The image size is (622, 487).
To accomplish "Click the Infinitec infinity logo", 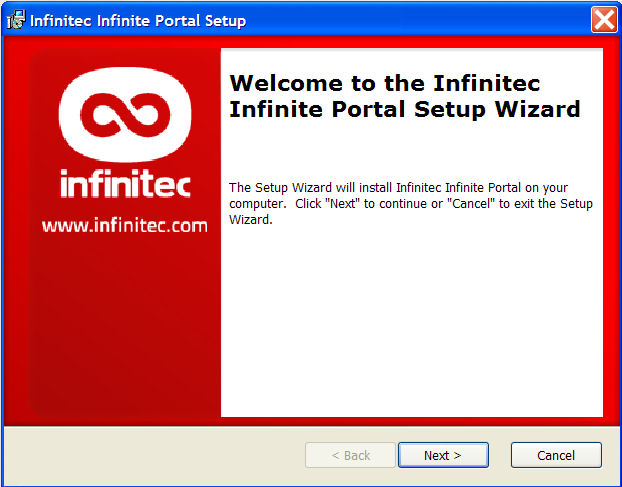I will pyautogui.click(x=125, y=114).
